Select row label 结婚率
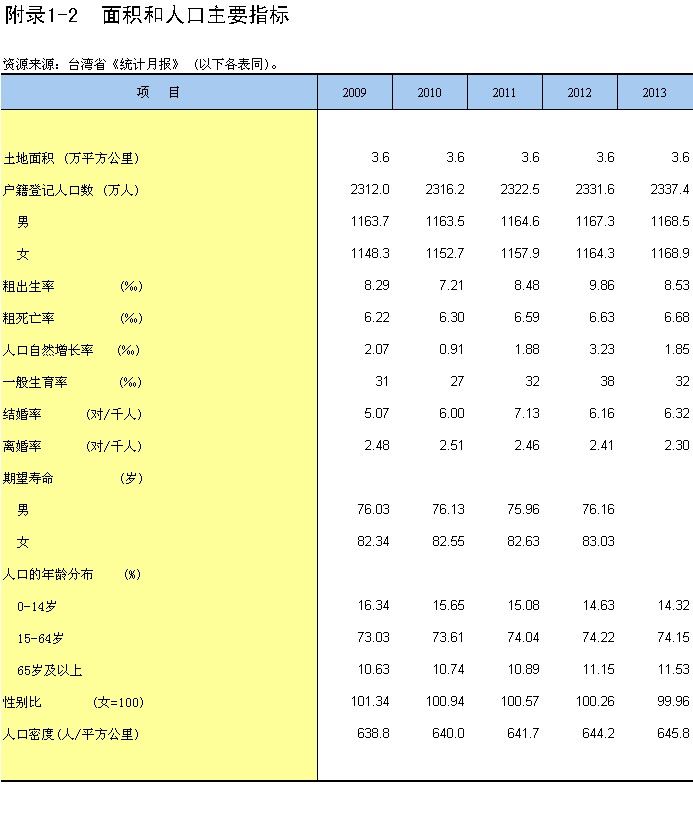The height and width of the screenshot is (814, 693). tap(22, 414)
